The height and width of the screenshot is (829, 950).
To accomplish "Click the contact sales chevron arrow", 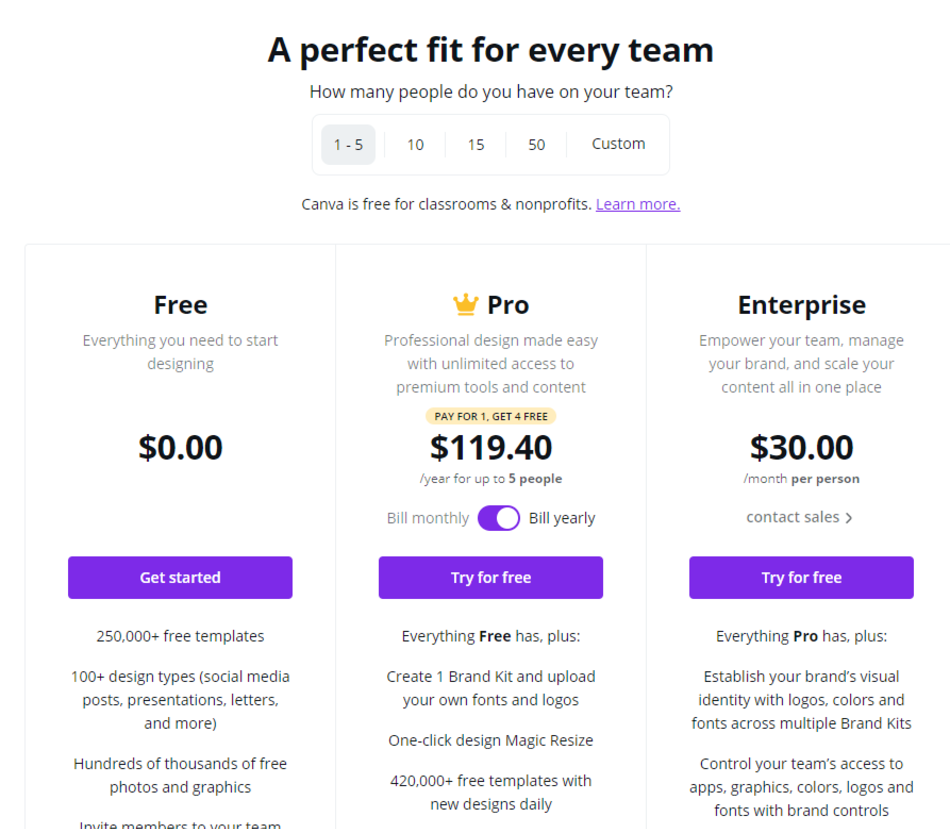I will point(849,518).
